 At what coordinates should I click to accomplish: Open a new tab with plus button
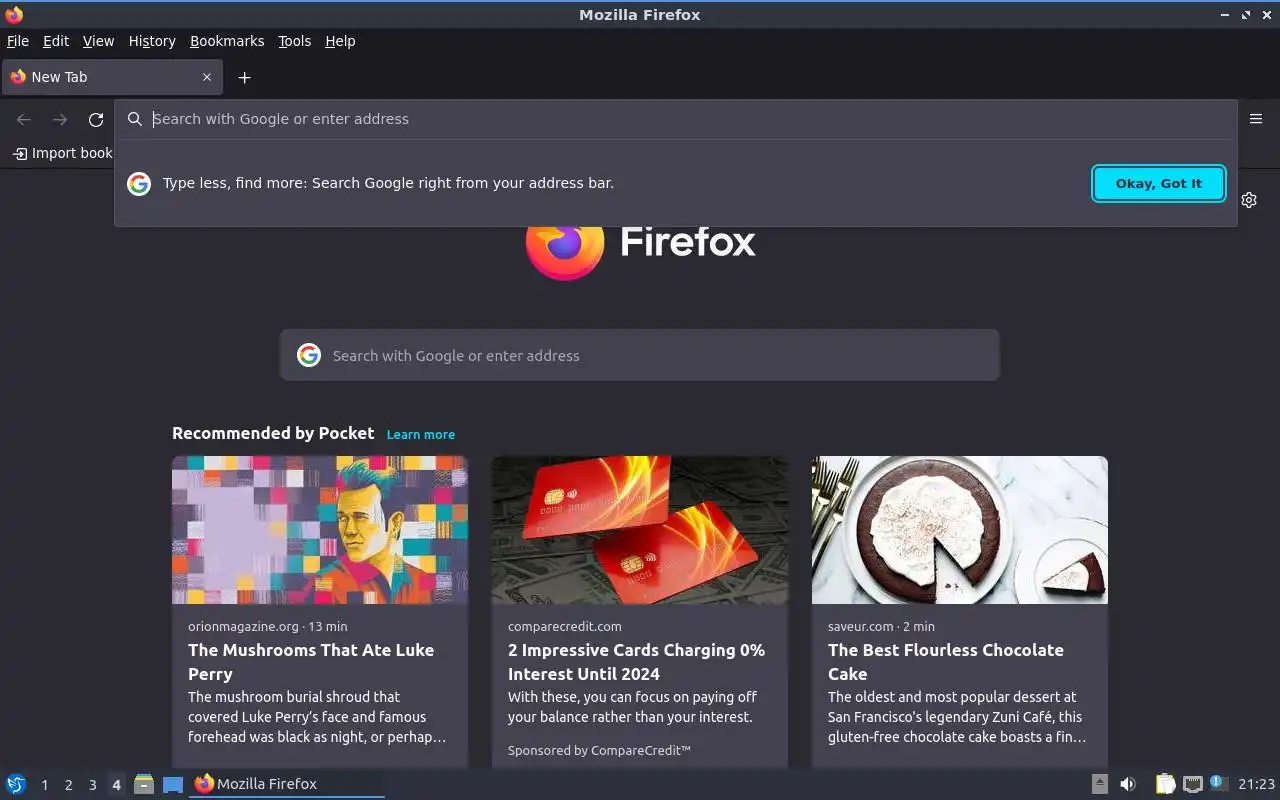pyautogui.click(x=244, y=77)
